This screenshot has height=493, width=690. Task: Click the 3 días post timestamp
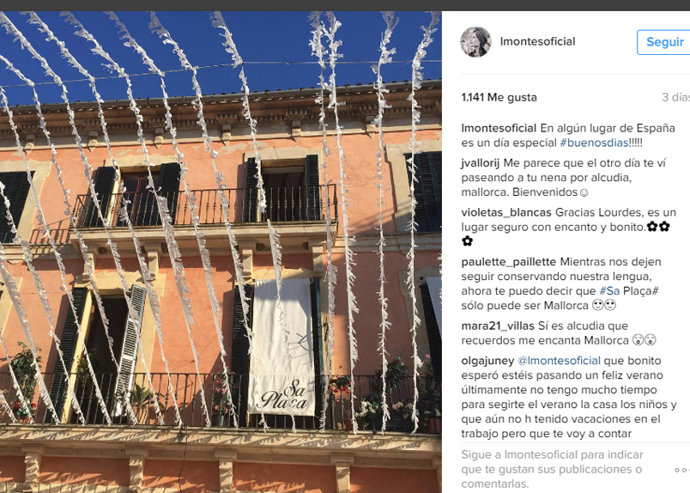tap(676, 97)
